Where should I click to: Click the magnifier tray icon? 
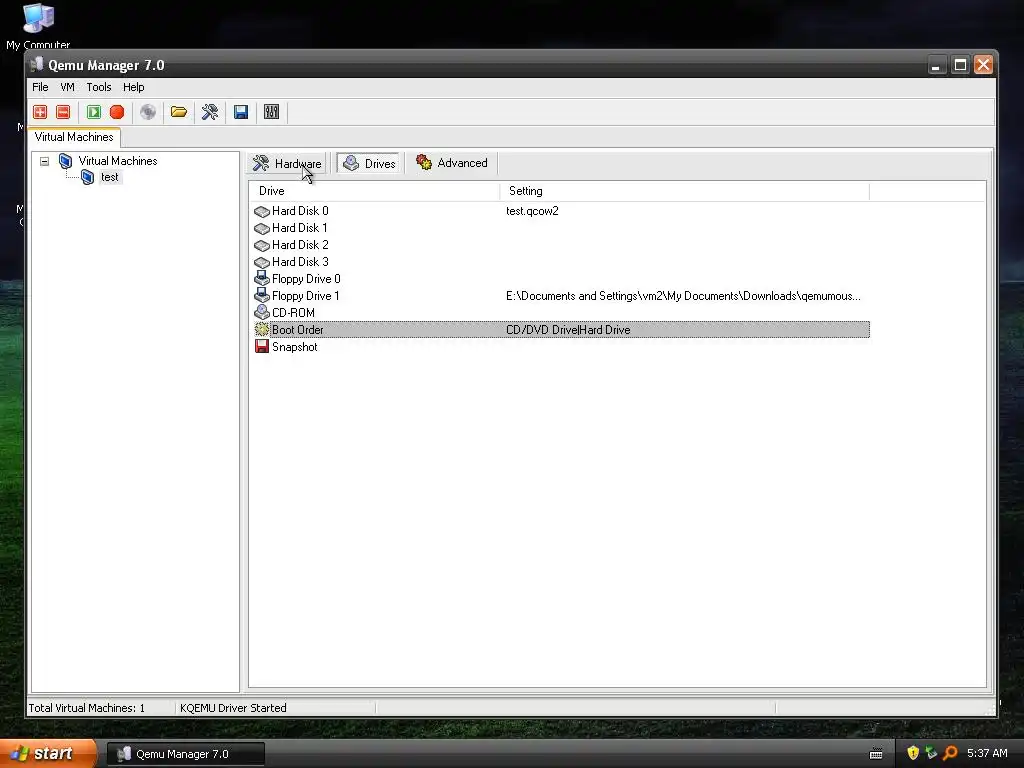point(950,753)
